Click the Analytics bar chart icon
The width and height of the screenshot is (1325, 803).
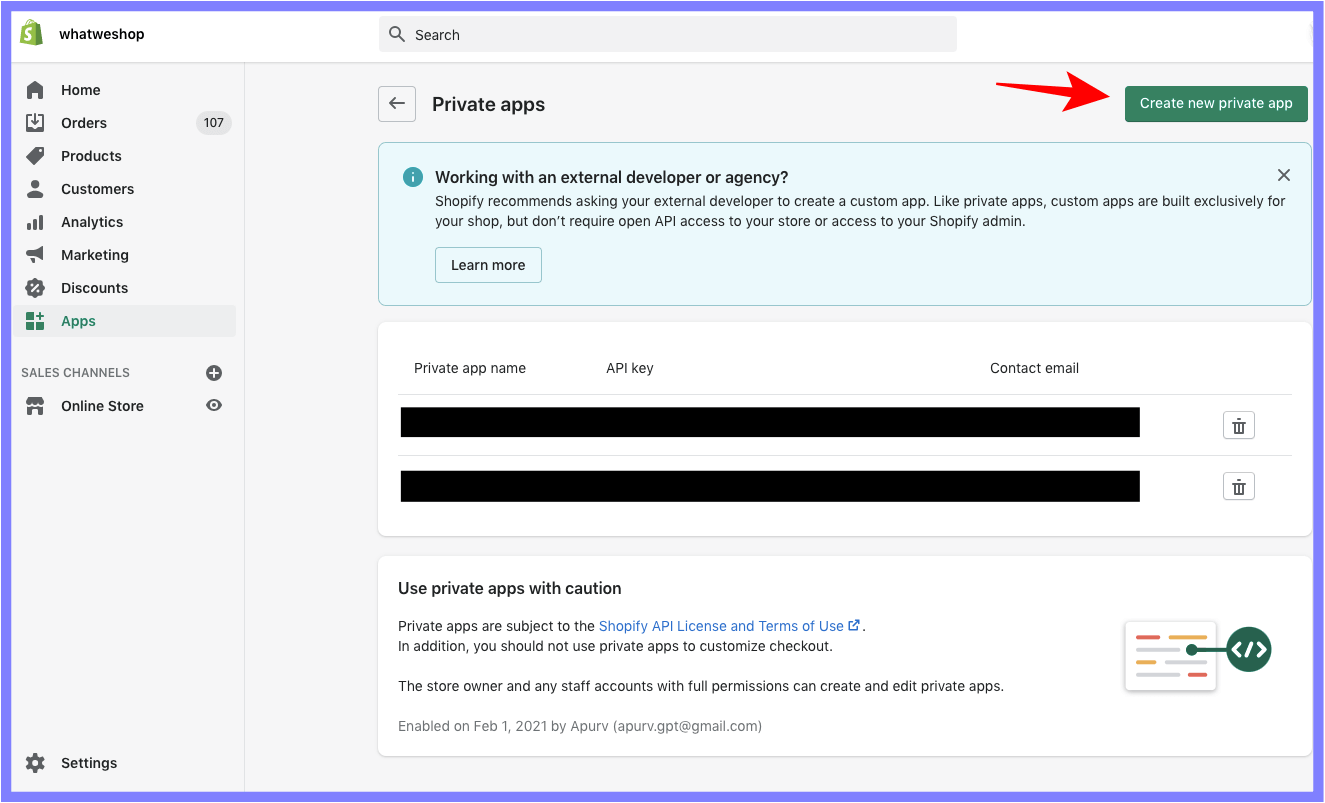[x=35, y=222]
